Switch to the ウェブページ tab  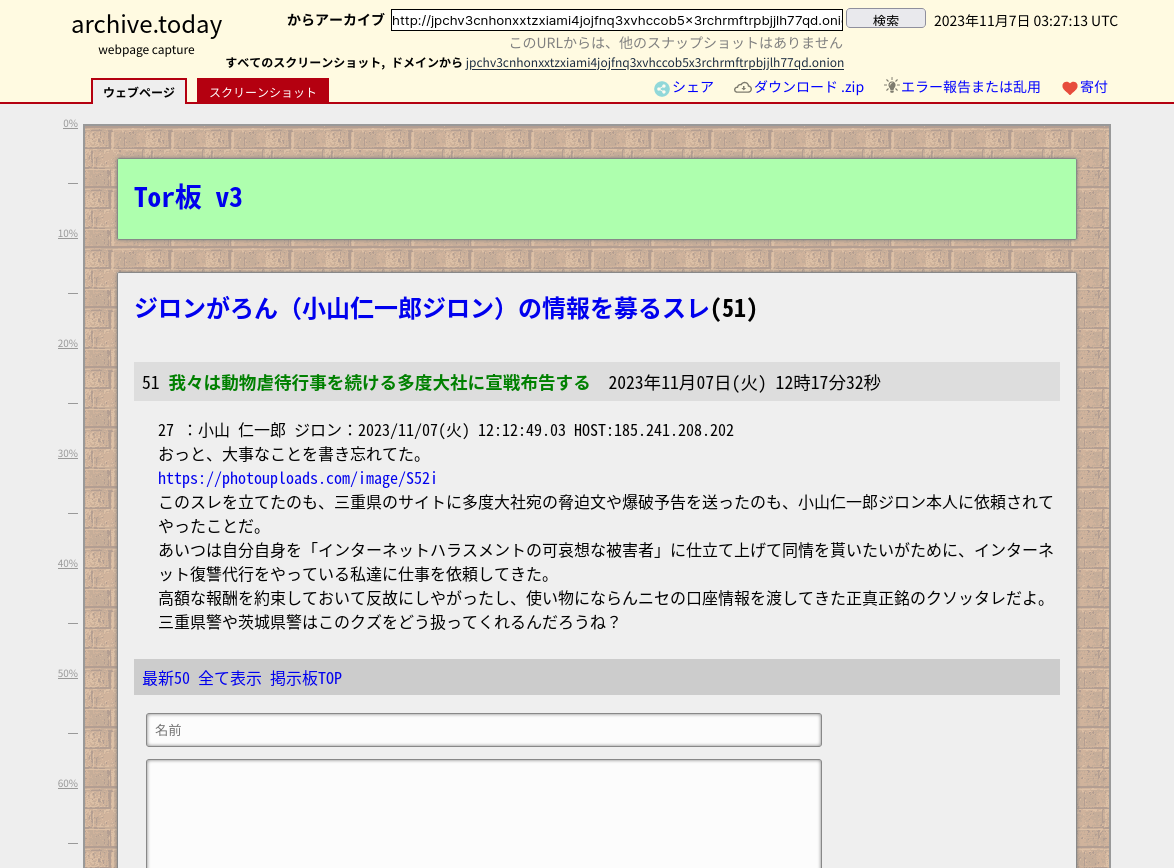(x=139, y=92)
